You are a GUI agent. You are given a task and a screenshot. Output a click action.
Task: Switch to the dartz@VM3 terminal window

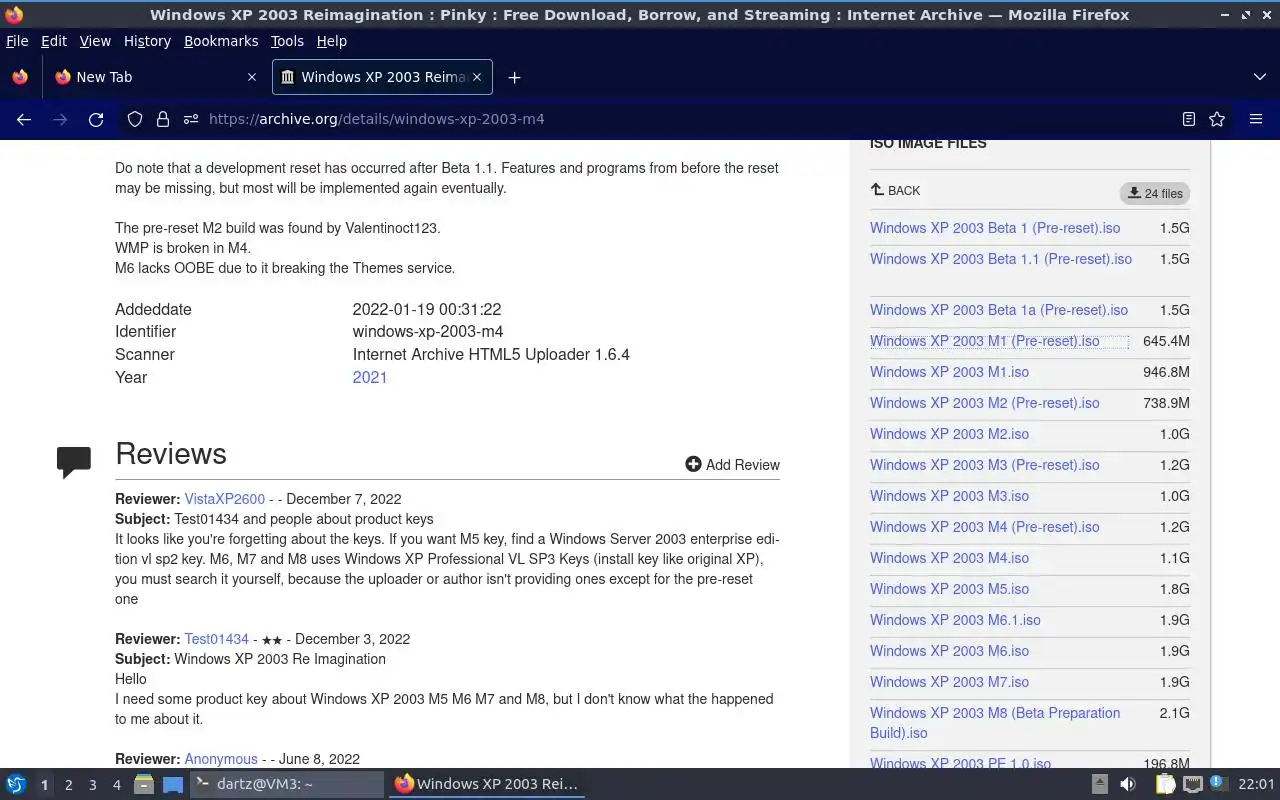point(287,784)
